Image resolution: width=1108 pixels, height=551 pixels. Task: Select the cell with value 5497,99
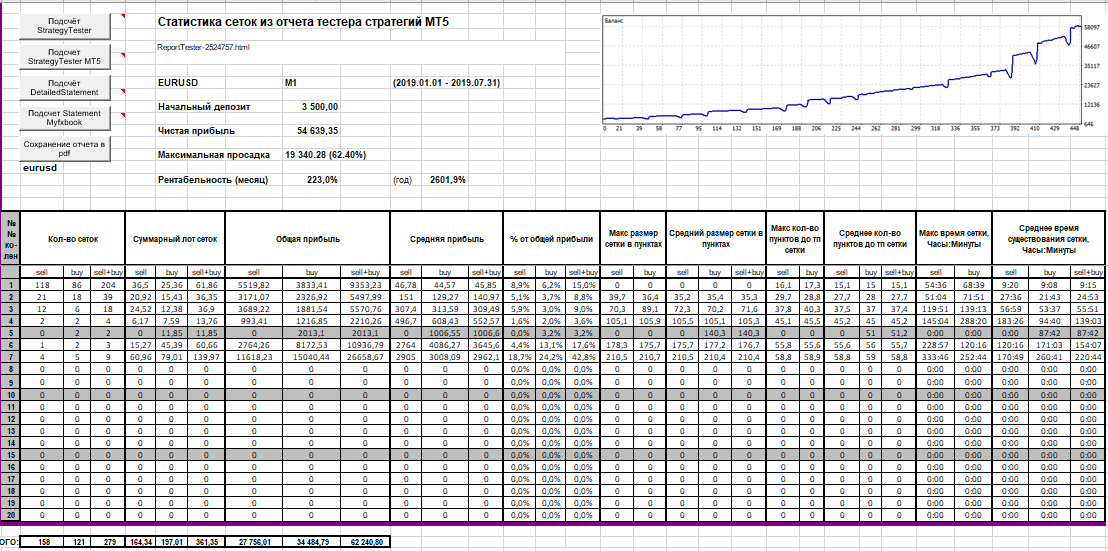pos(365,295)
